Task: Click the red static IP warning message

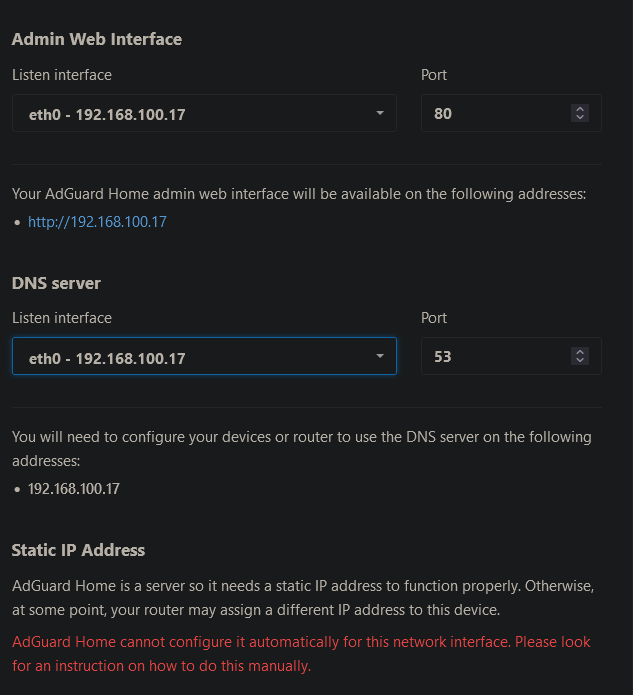Action: [301, 654]
